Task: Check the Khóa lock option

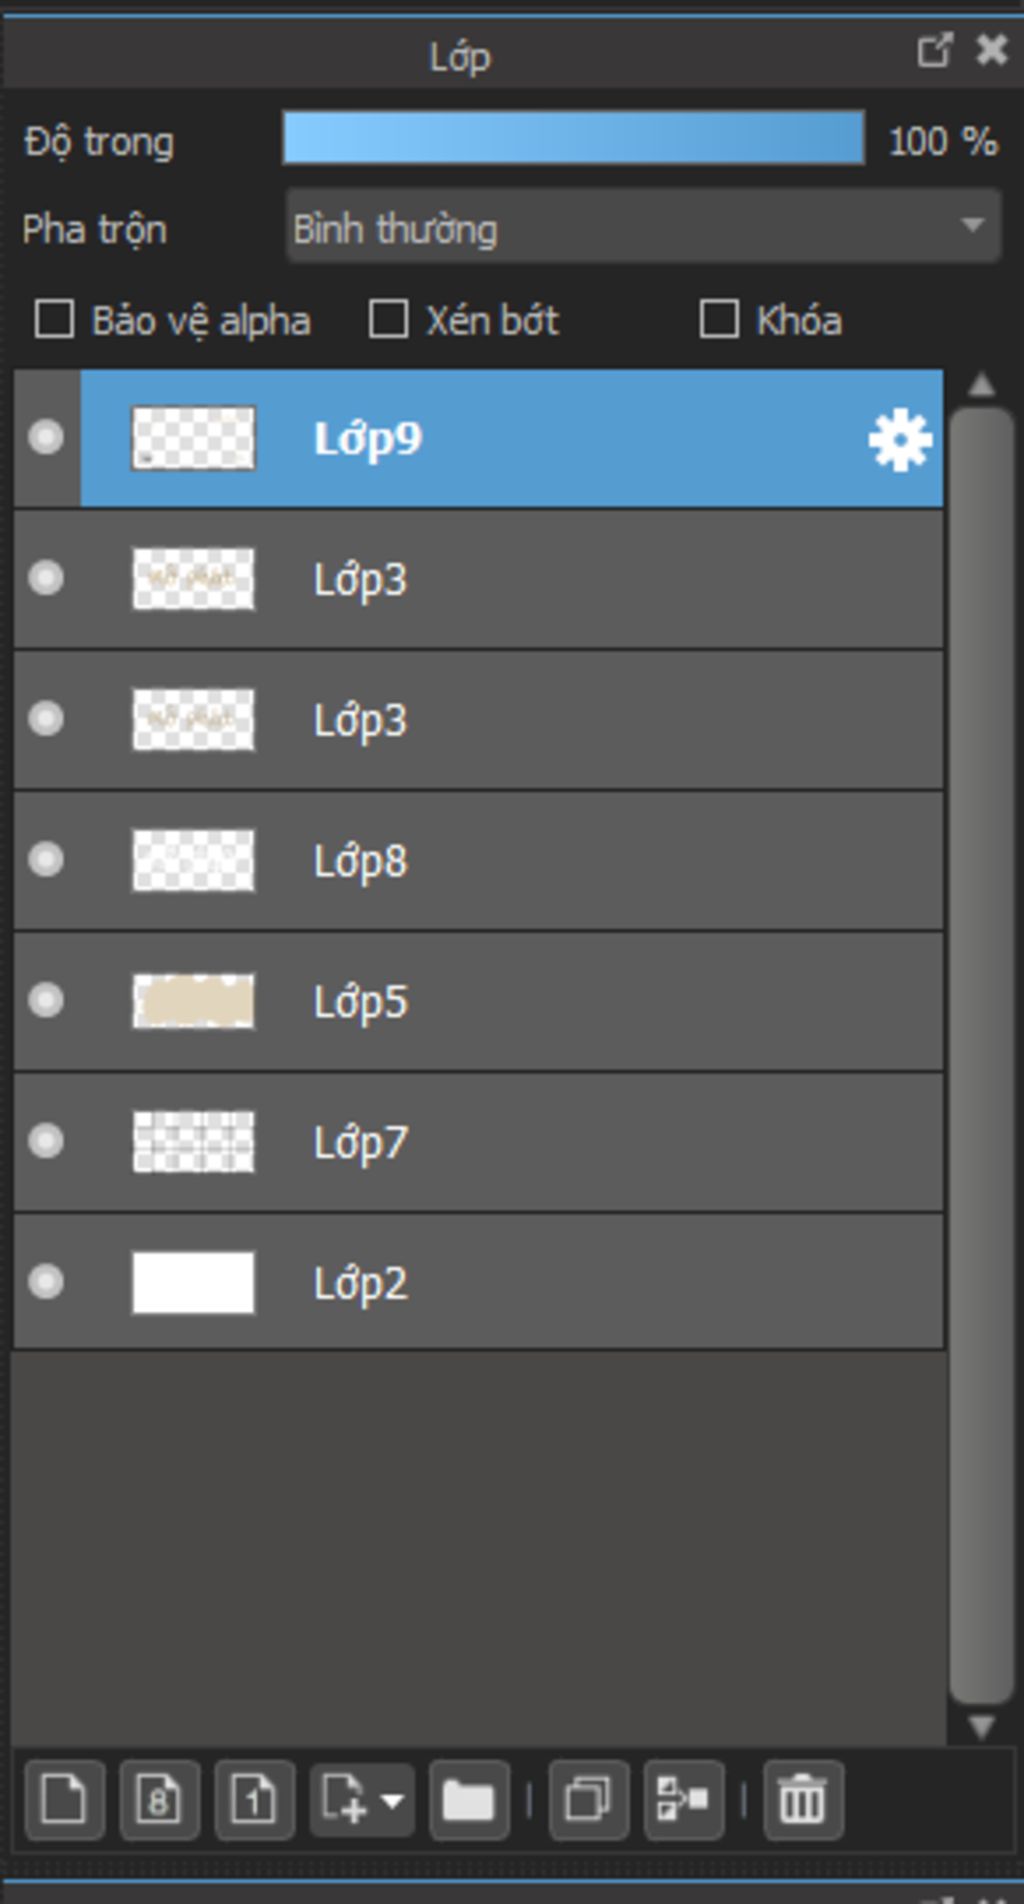Action: (719, 320)
